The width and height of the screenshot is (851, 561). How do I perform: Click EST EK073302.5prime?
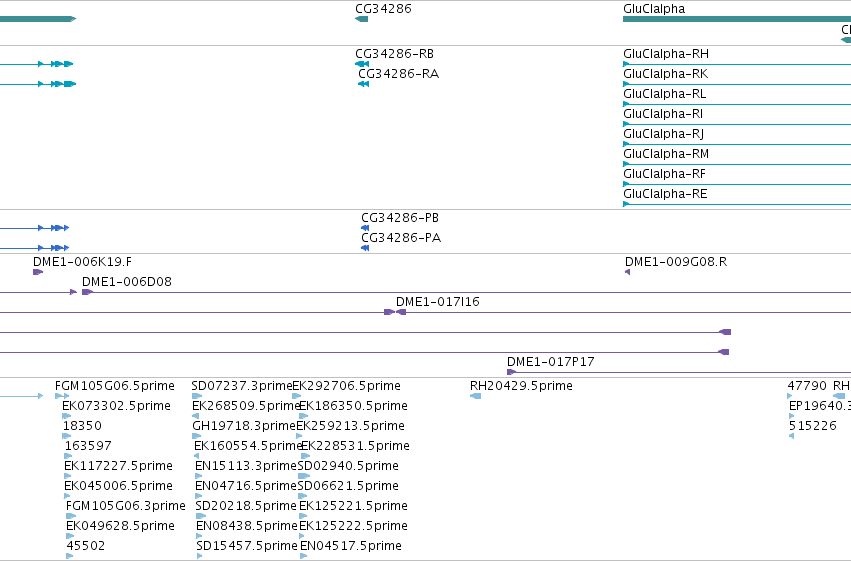[117, 406]
